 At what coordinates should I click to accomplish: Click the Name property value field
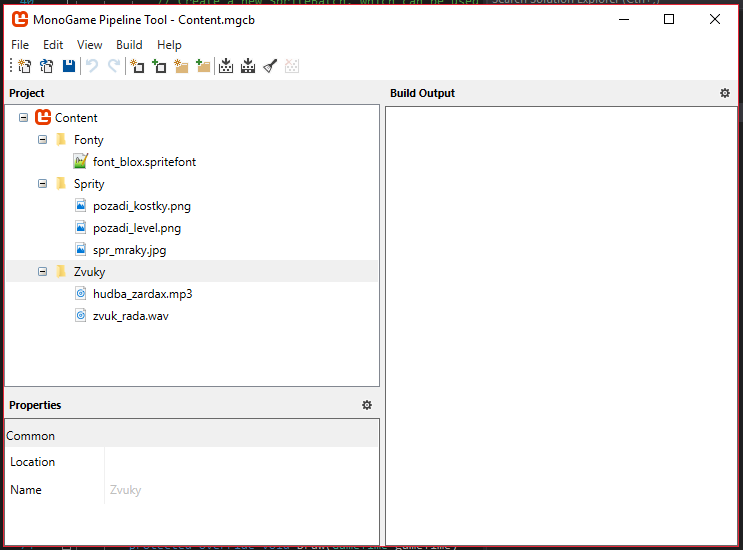coord(240,490)
